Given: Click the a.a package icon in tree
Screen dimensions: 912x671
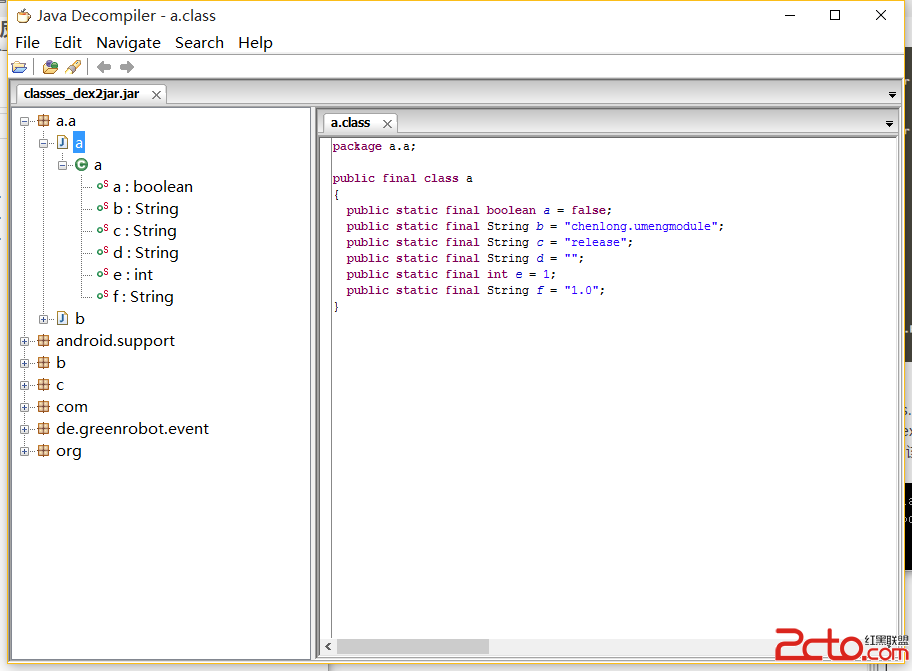Looking at the screenshot, I should 43,121.
